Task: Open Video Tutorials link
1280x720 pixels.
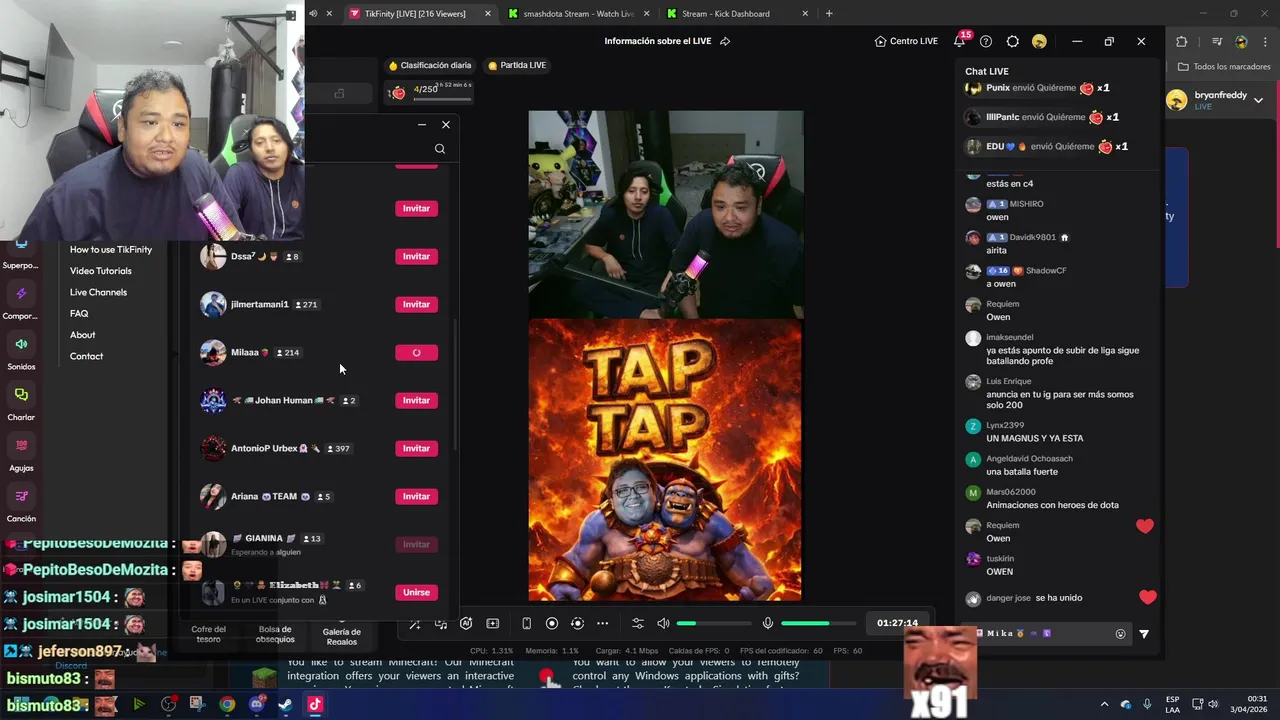Action: (100, 271)
